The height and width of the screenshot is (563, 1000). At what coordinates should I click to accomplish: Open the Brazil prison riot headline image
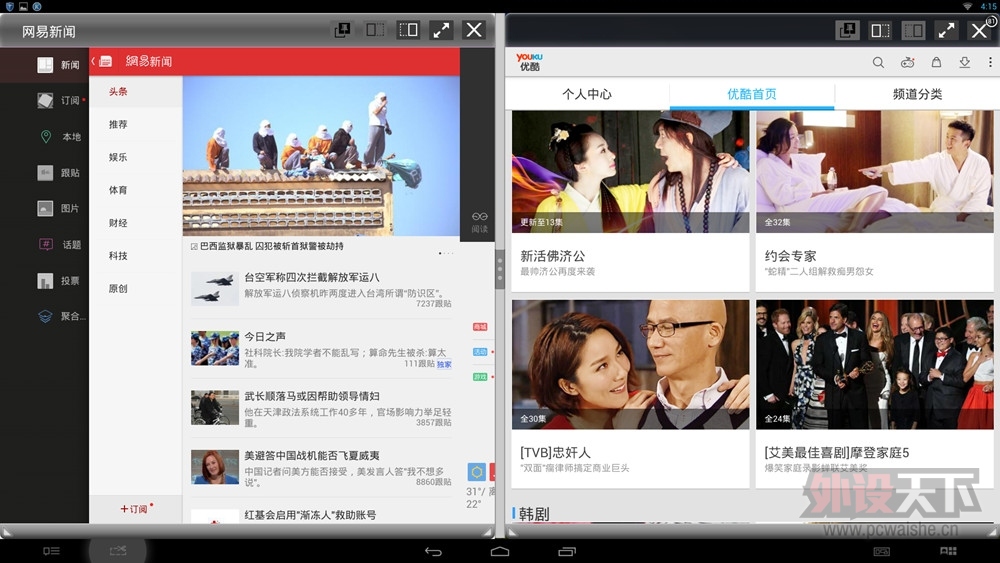point(321,156)
